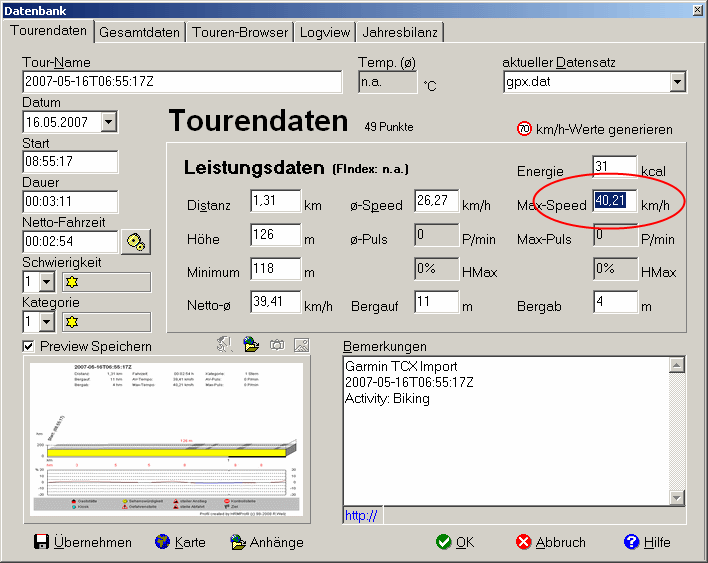Confirm with the OK button
Viewport: 708px width, 563px height.
tap(455, 542)
